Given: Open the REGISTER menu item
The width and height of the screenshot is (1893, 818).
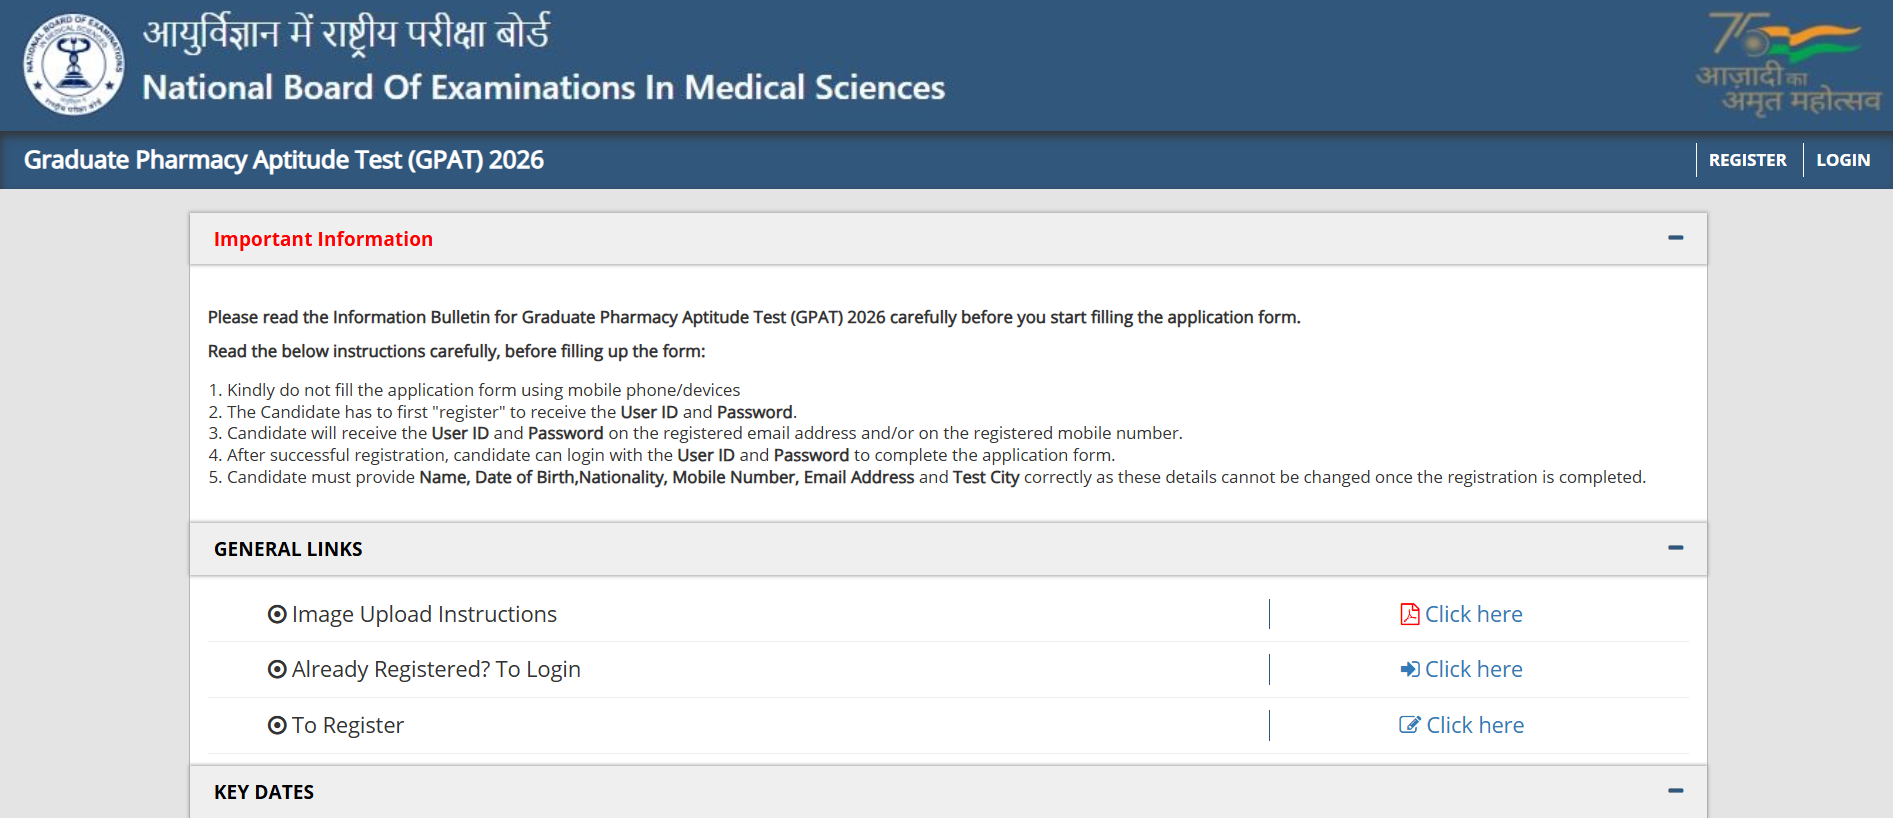Looking at the screenshot, I should coord(1747,160).
